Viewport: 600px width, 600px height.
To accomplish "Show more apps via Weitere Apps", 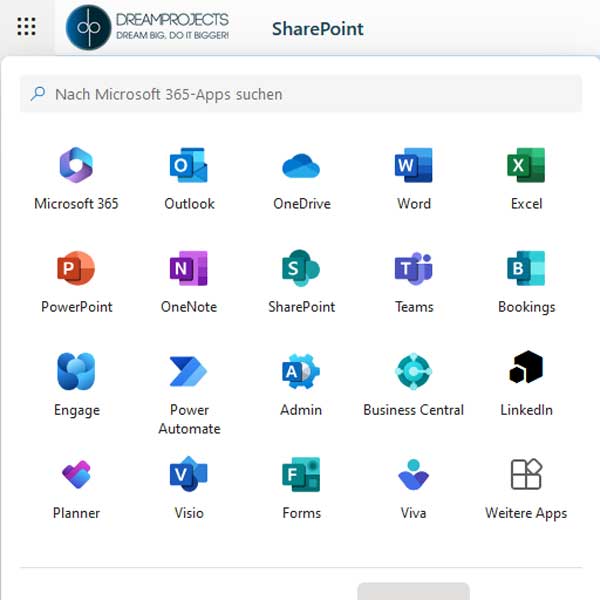I will (x=526, y=489).
